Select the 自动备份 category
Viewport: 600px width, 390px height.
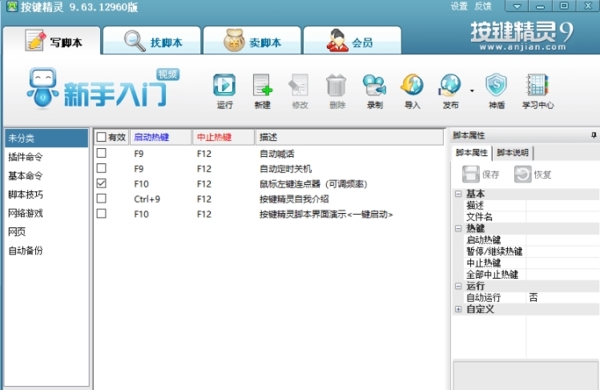[x=47, y=251]
